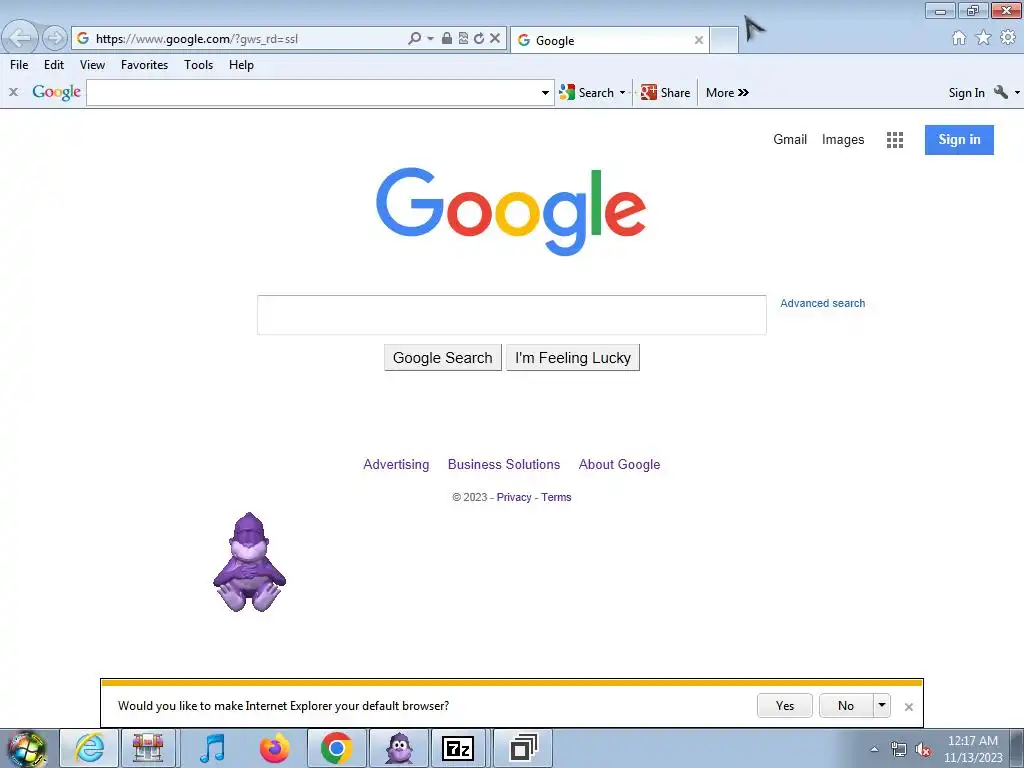
Task: Open the Tools gear icon
Action: (x=1008, y=38)
